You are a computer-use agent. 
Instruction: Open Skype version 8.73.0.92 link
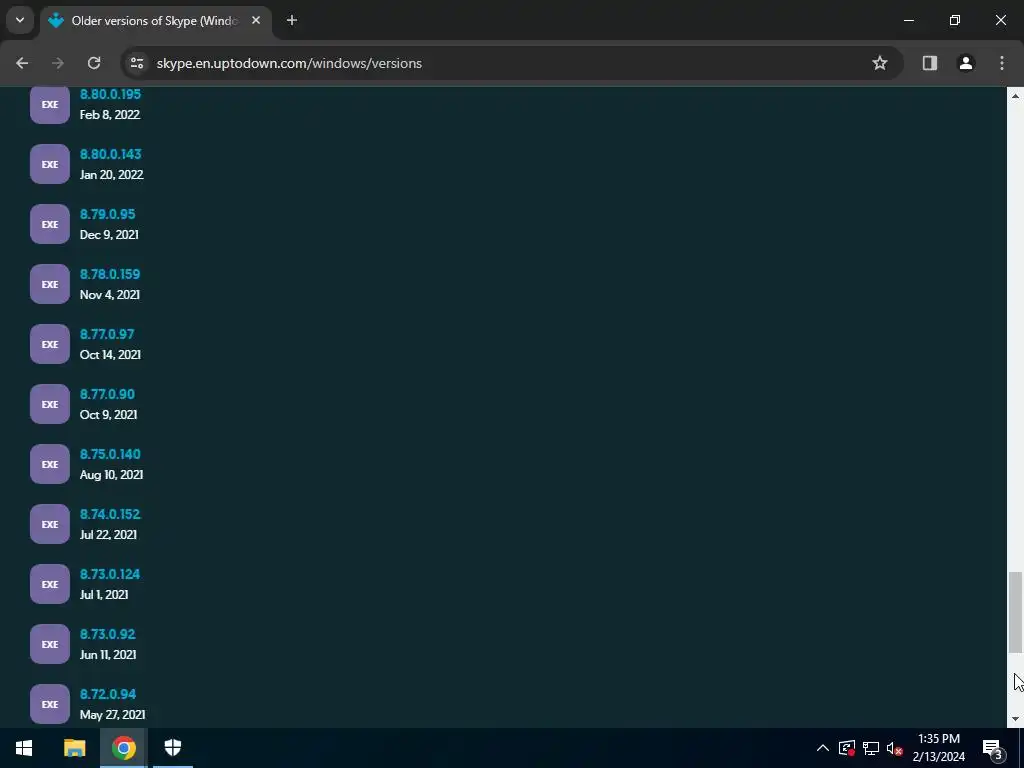(x=107, y=635)
